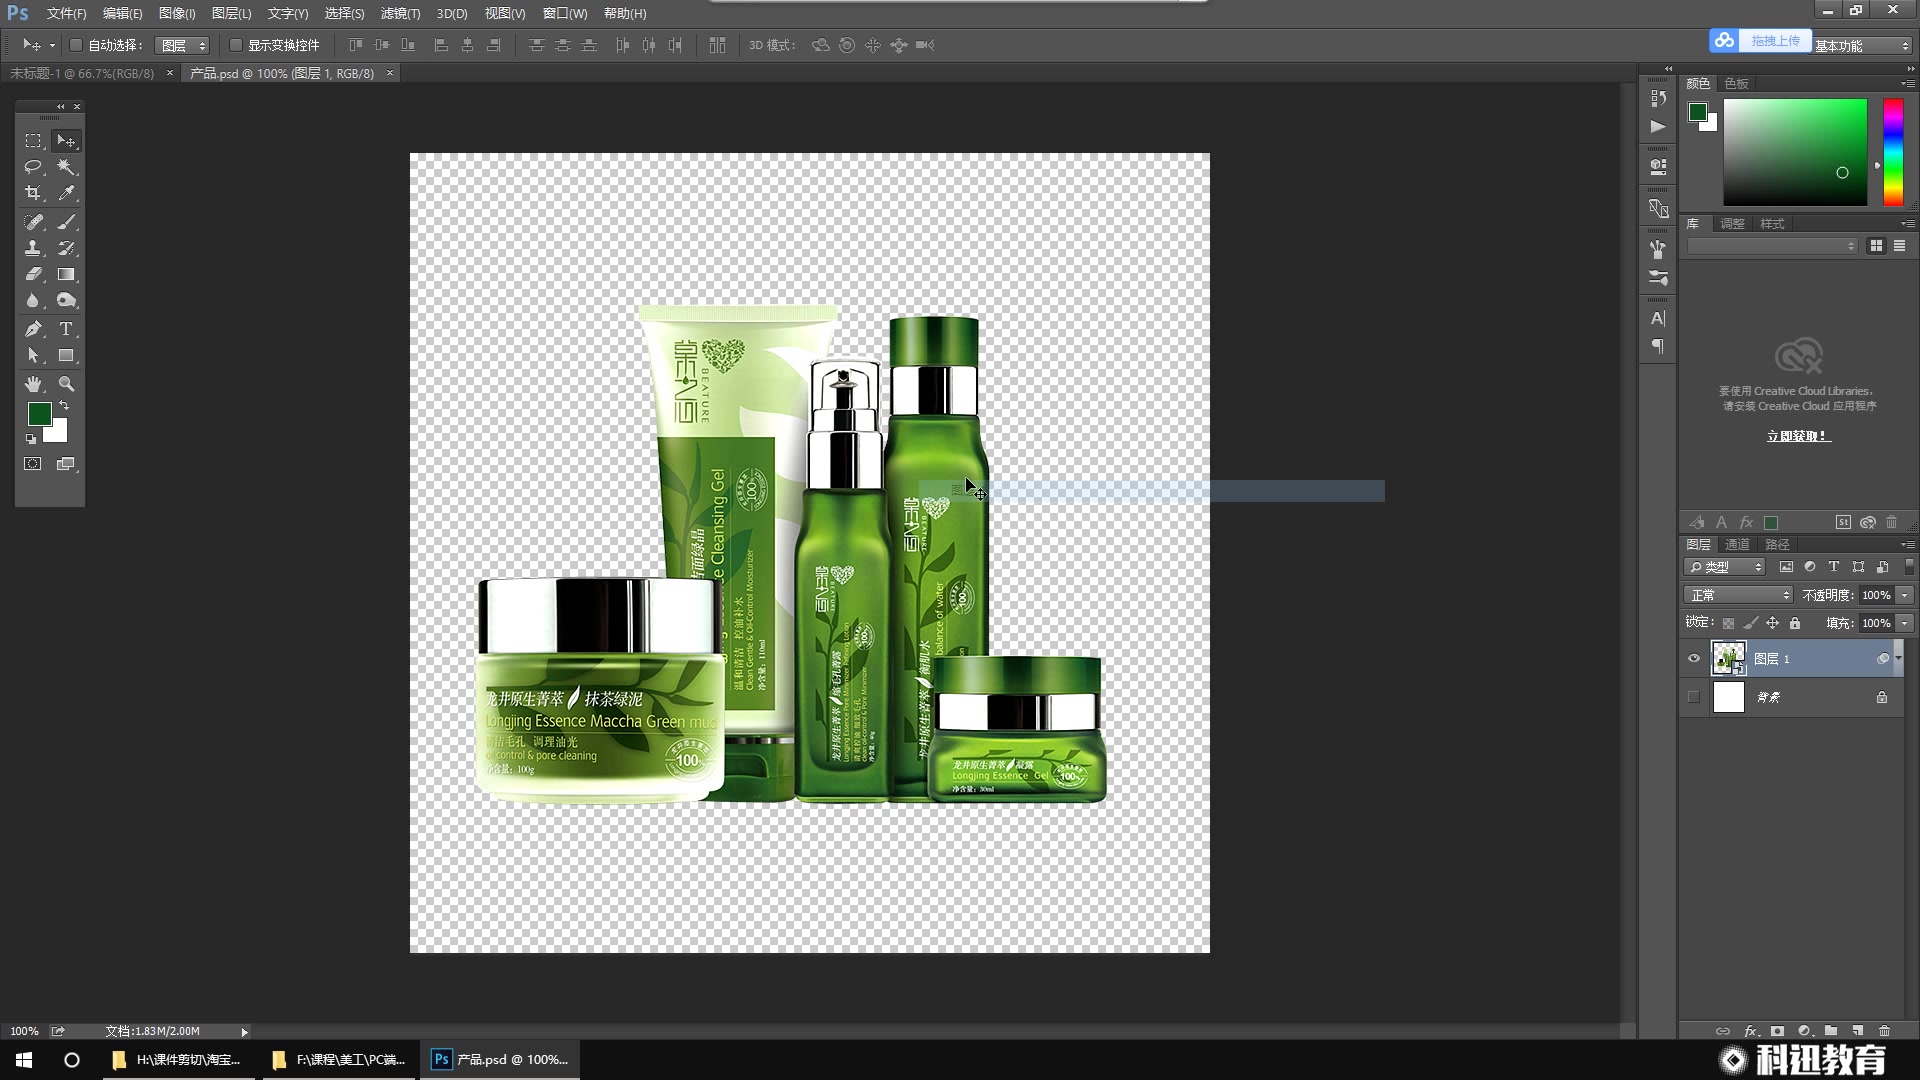Viewport: 1920px width, 1080px height.
Task: Toggle lock image pixels brush icon
Action: click(1750, 623)
